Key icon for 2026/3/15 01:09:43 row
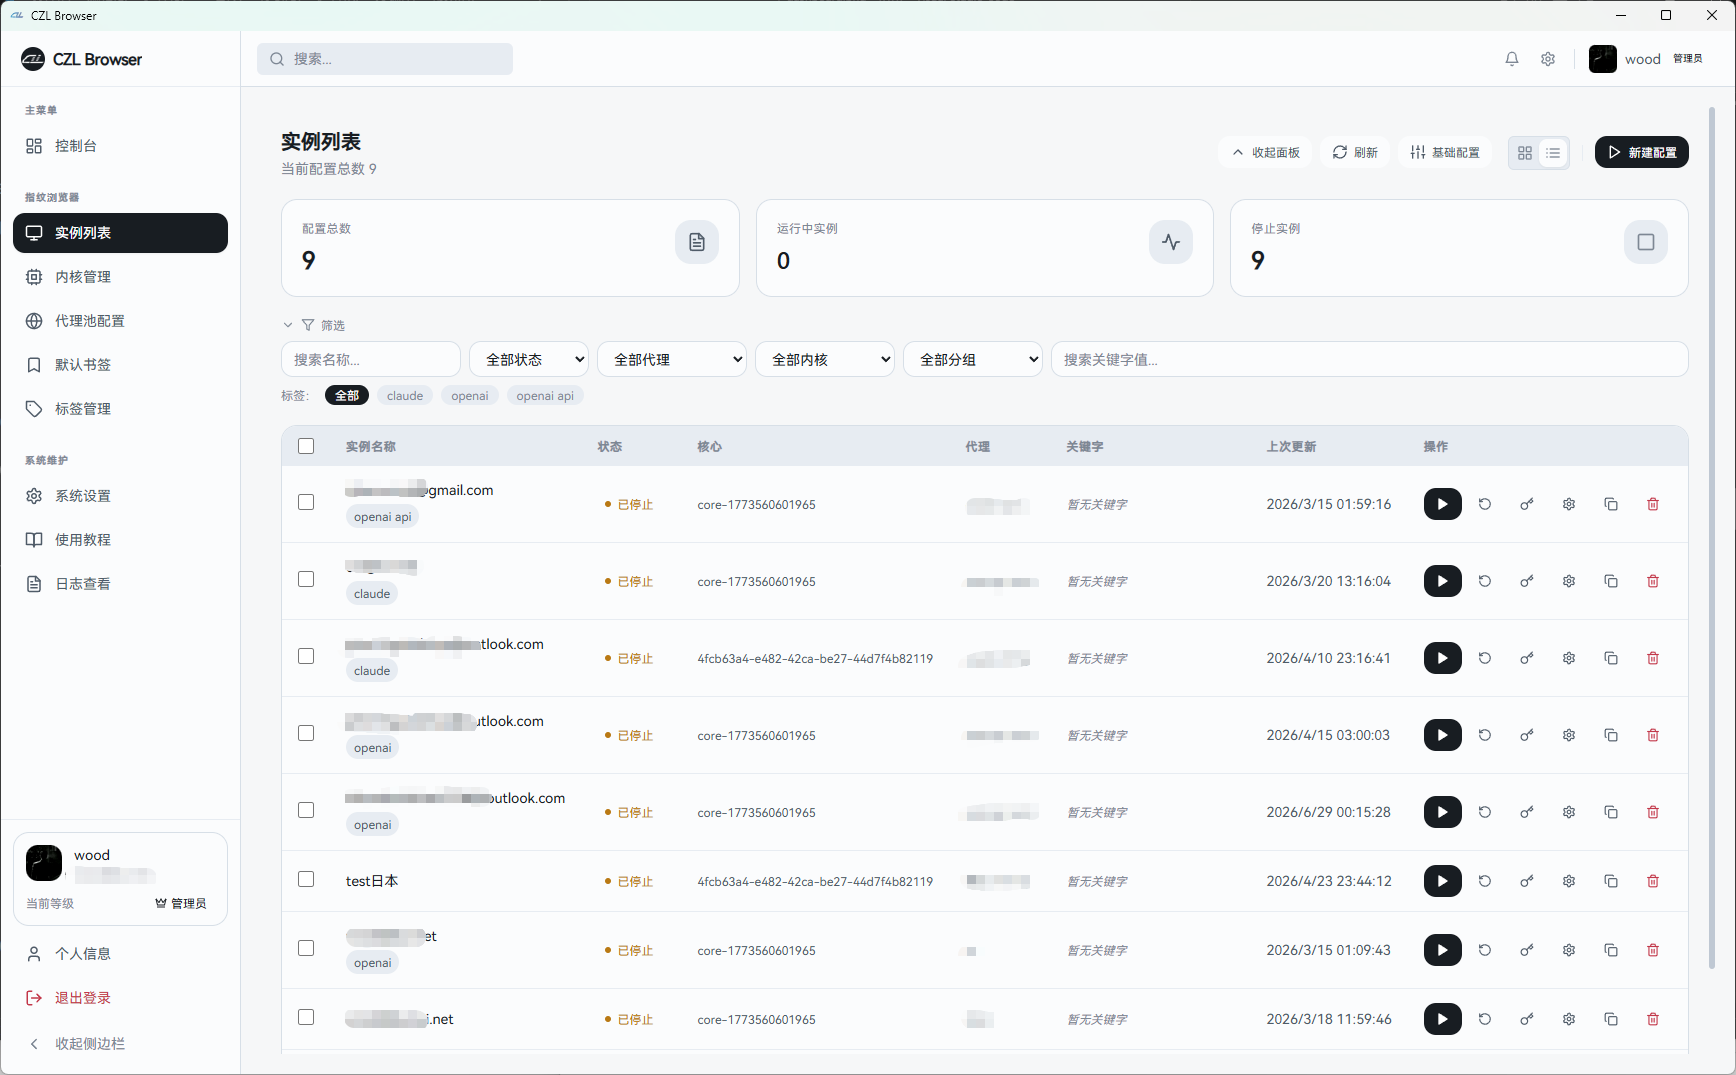The height and width of the screenshot is (1075, 1736). pos(1527,950)
